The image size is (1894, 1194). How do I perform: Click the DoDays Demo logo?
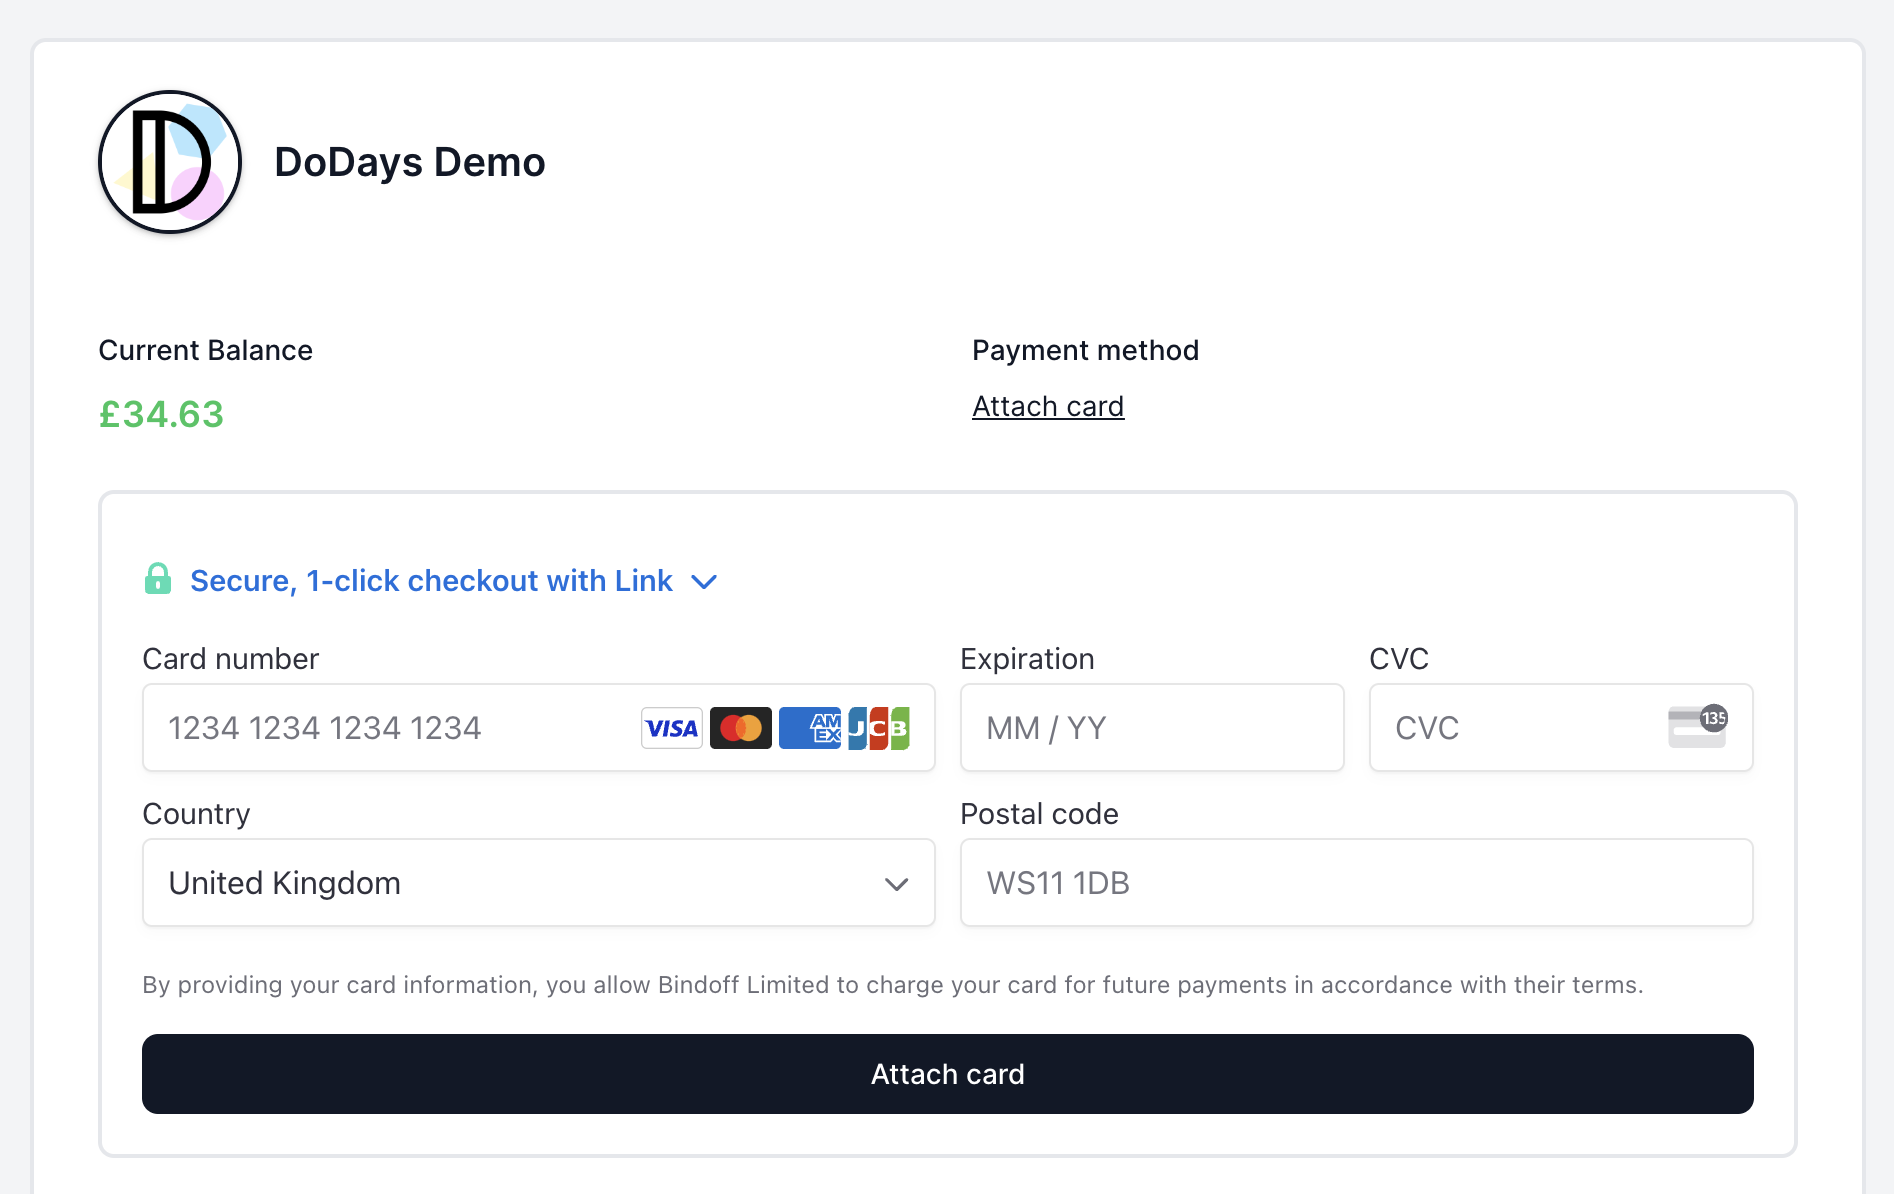tap(169, 161)
